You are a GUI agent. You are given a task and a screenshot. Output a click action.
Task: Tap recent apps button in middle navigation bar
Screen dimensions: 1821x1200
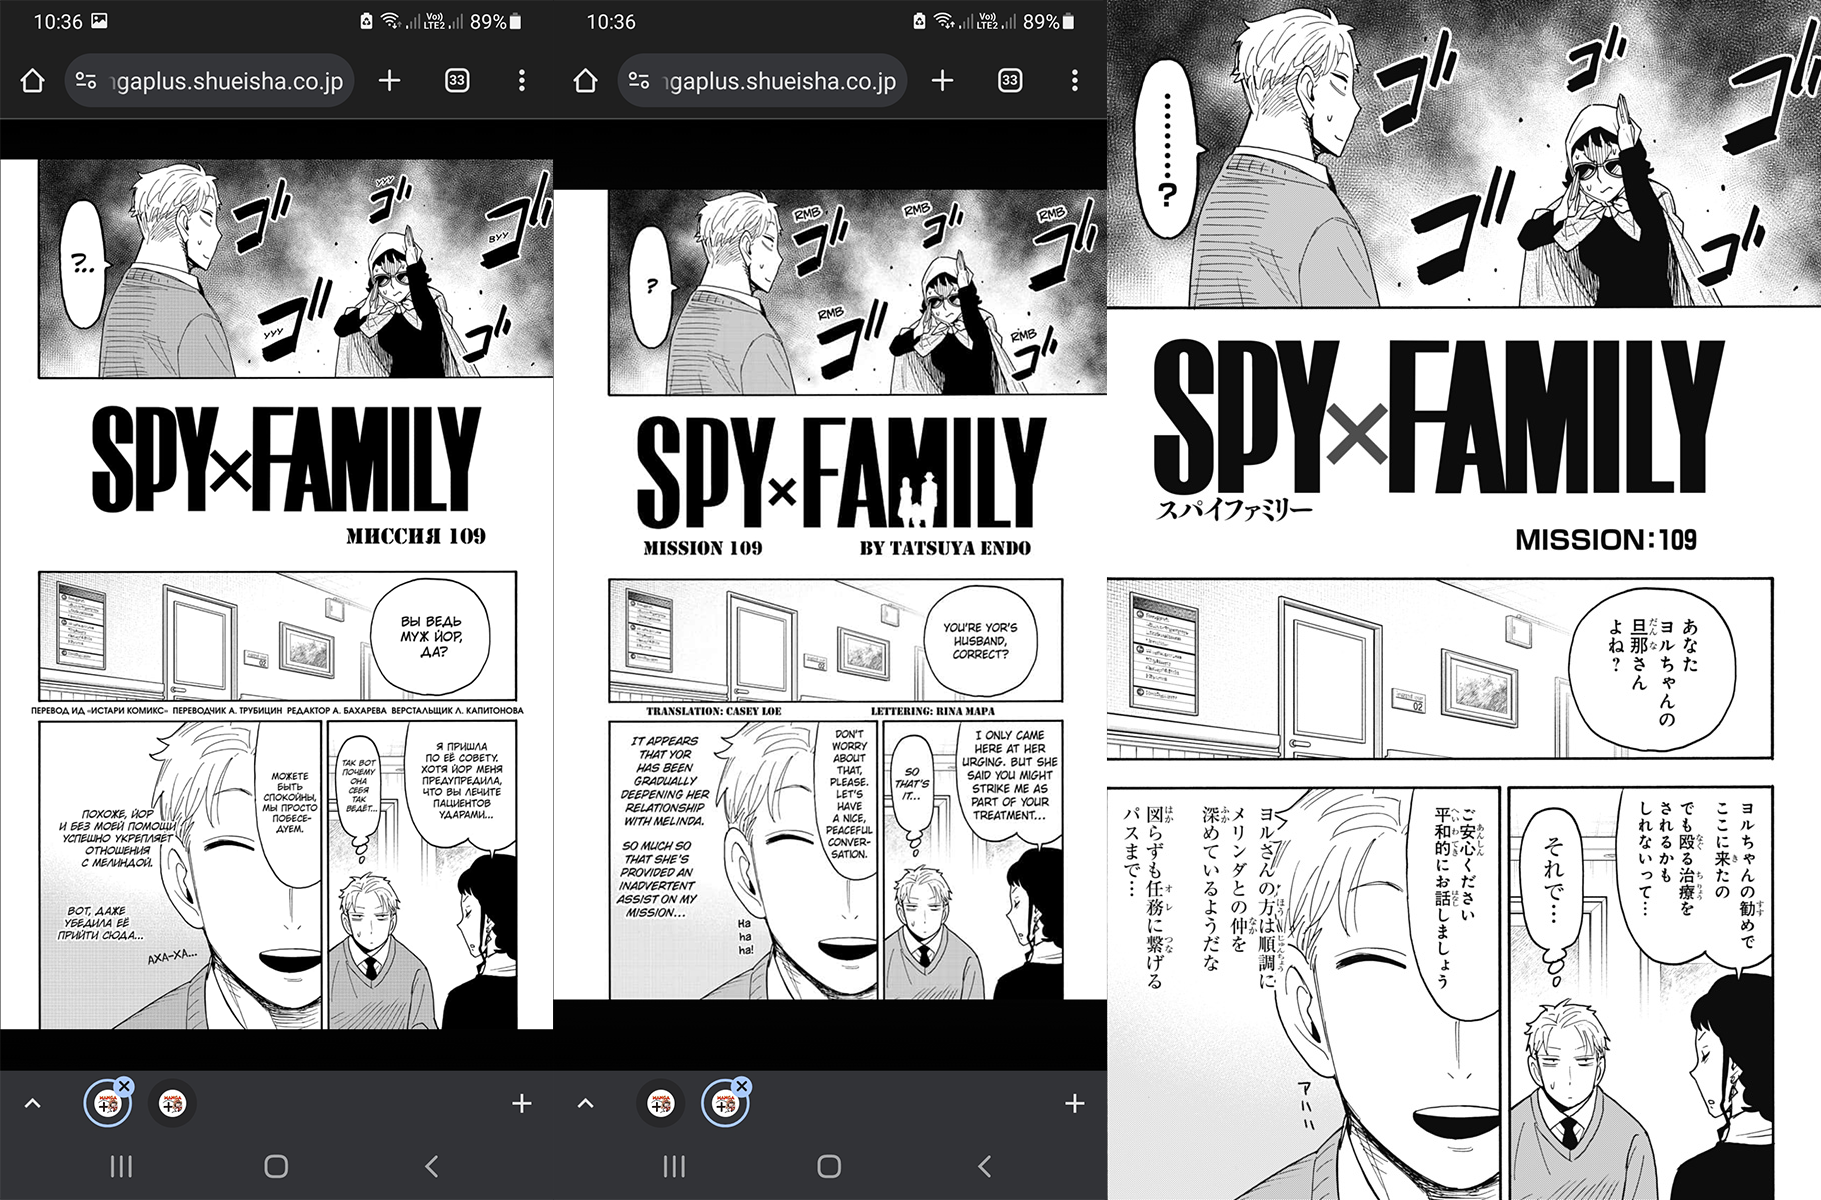point(675,1166)
